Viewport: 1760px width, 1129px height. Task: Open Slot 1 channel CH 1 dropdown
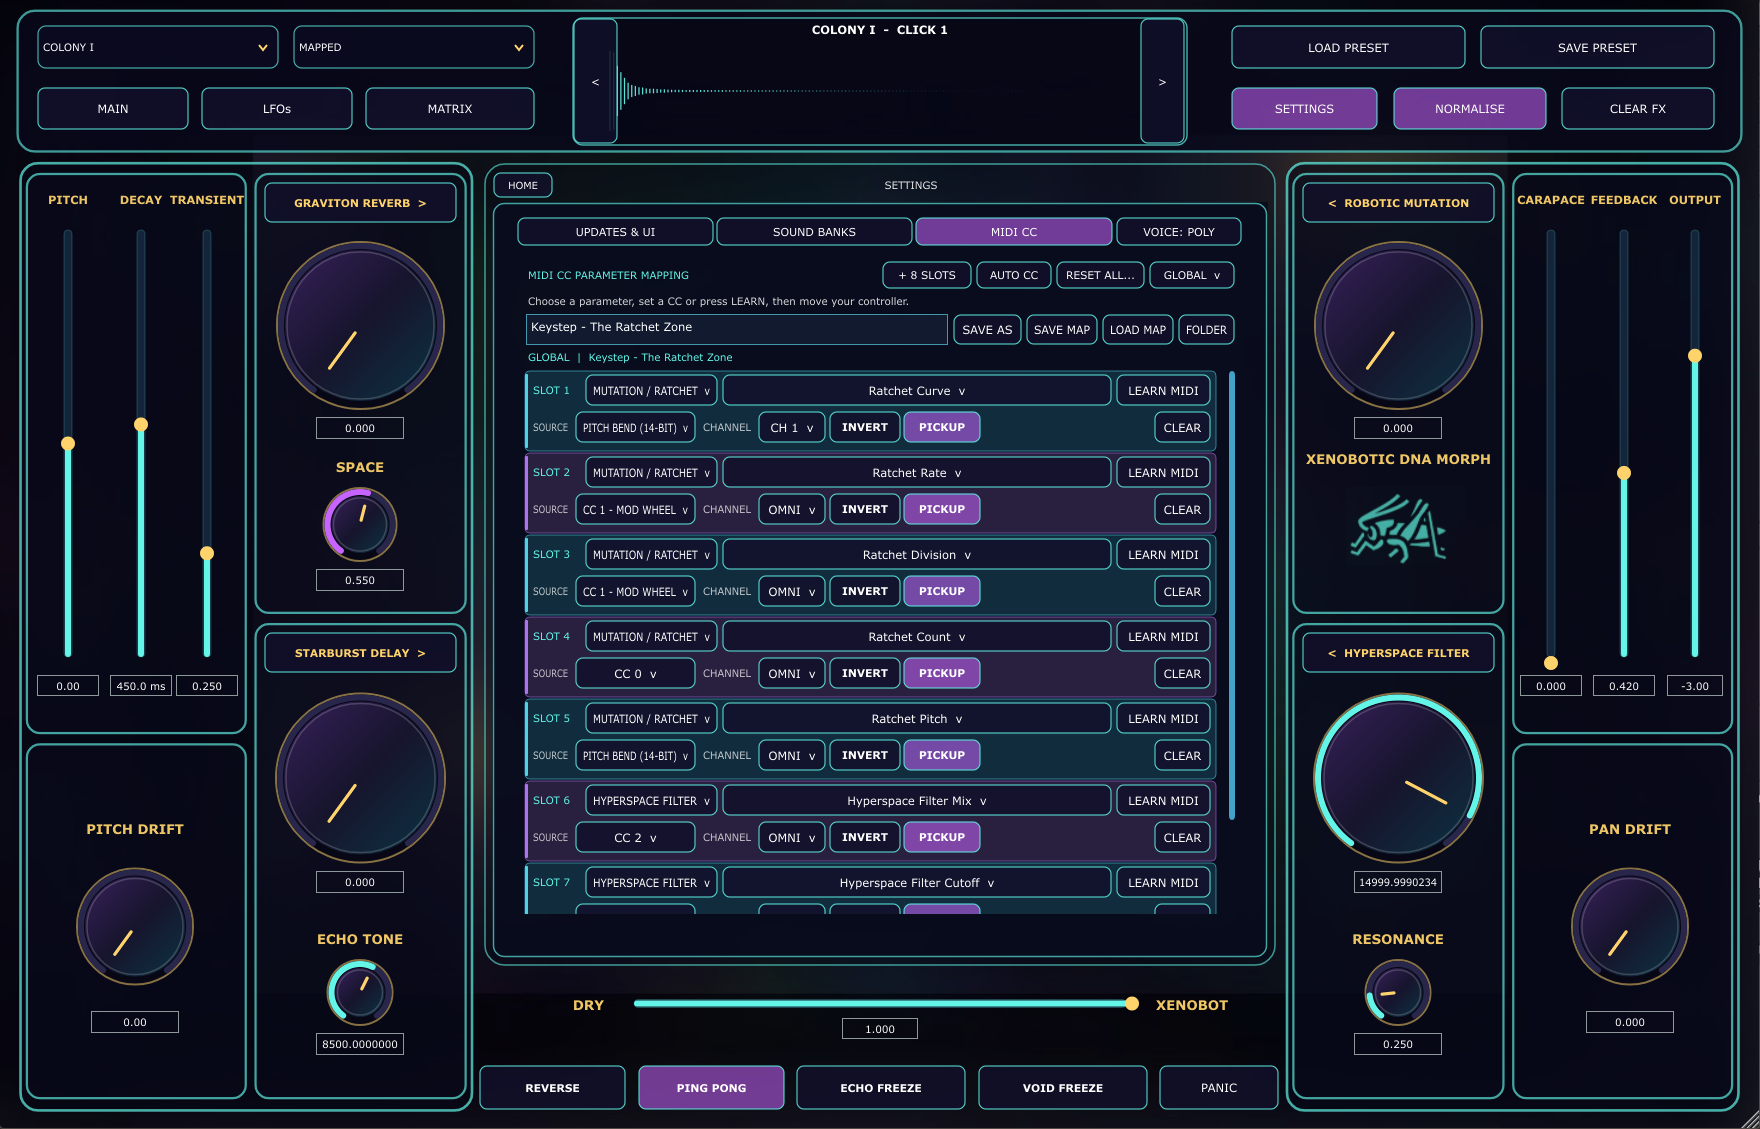point(792,427)
